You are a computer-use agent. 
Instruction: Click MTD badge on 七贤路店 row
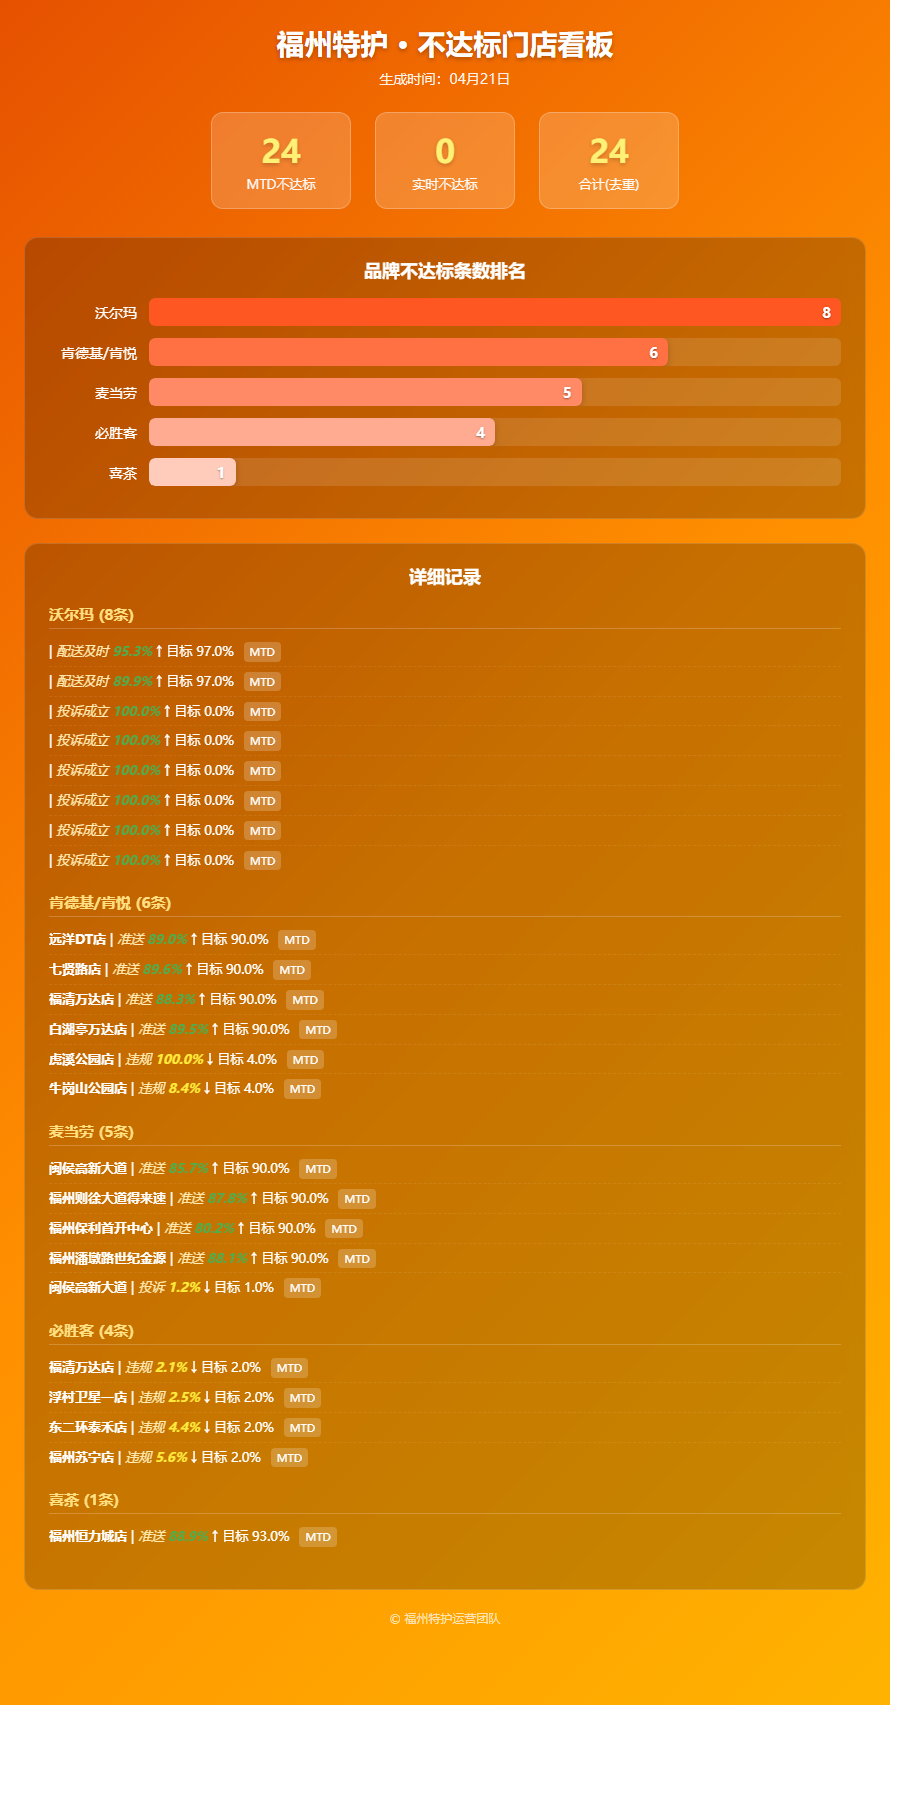(292, 970)
